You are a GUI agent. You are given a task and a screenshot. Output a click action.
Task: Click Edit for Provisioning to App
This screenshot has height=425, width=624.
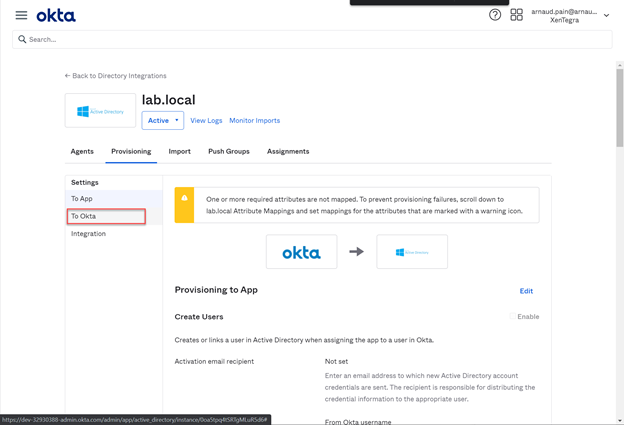[526, 291]
